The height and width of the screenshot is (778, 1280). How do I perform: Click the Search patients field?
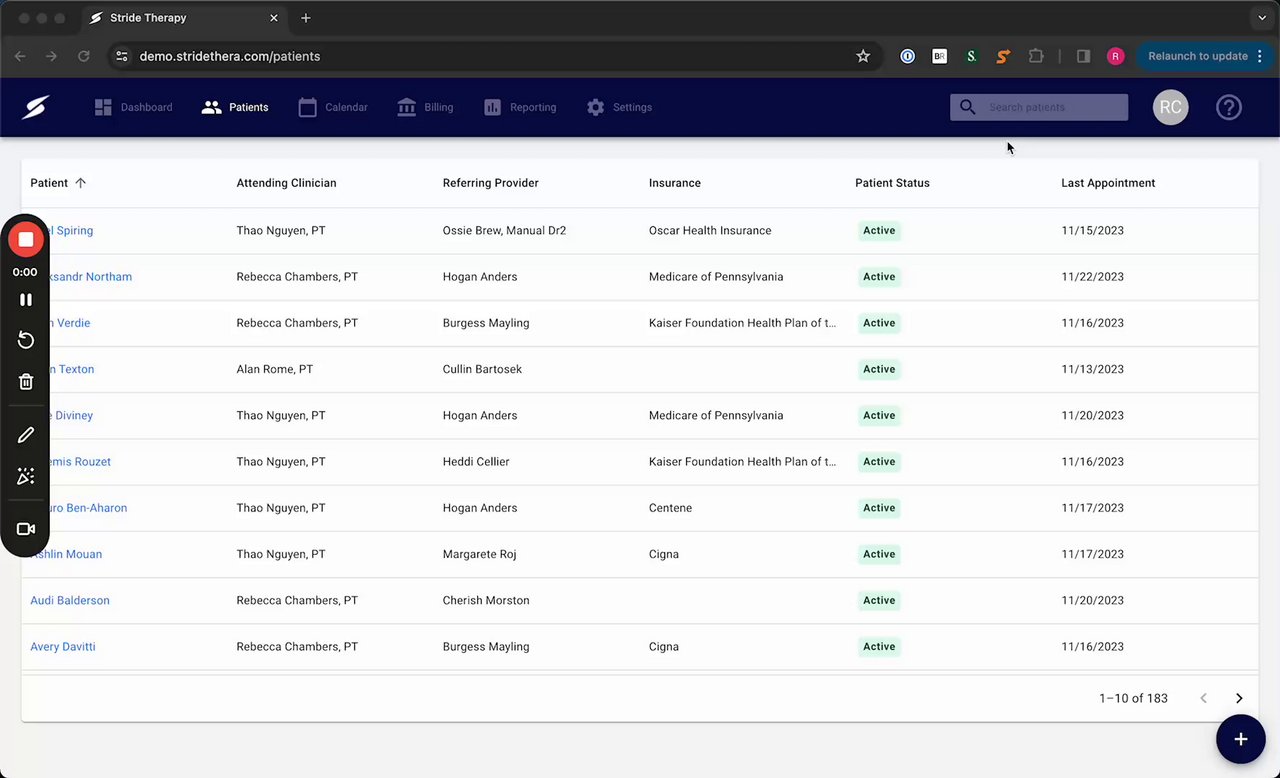[x=1039, y=107]
